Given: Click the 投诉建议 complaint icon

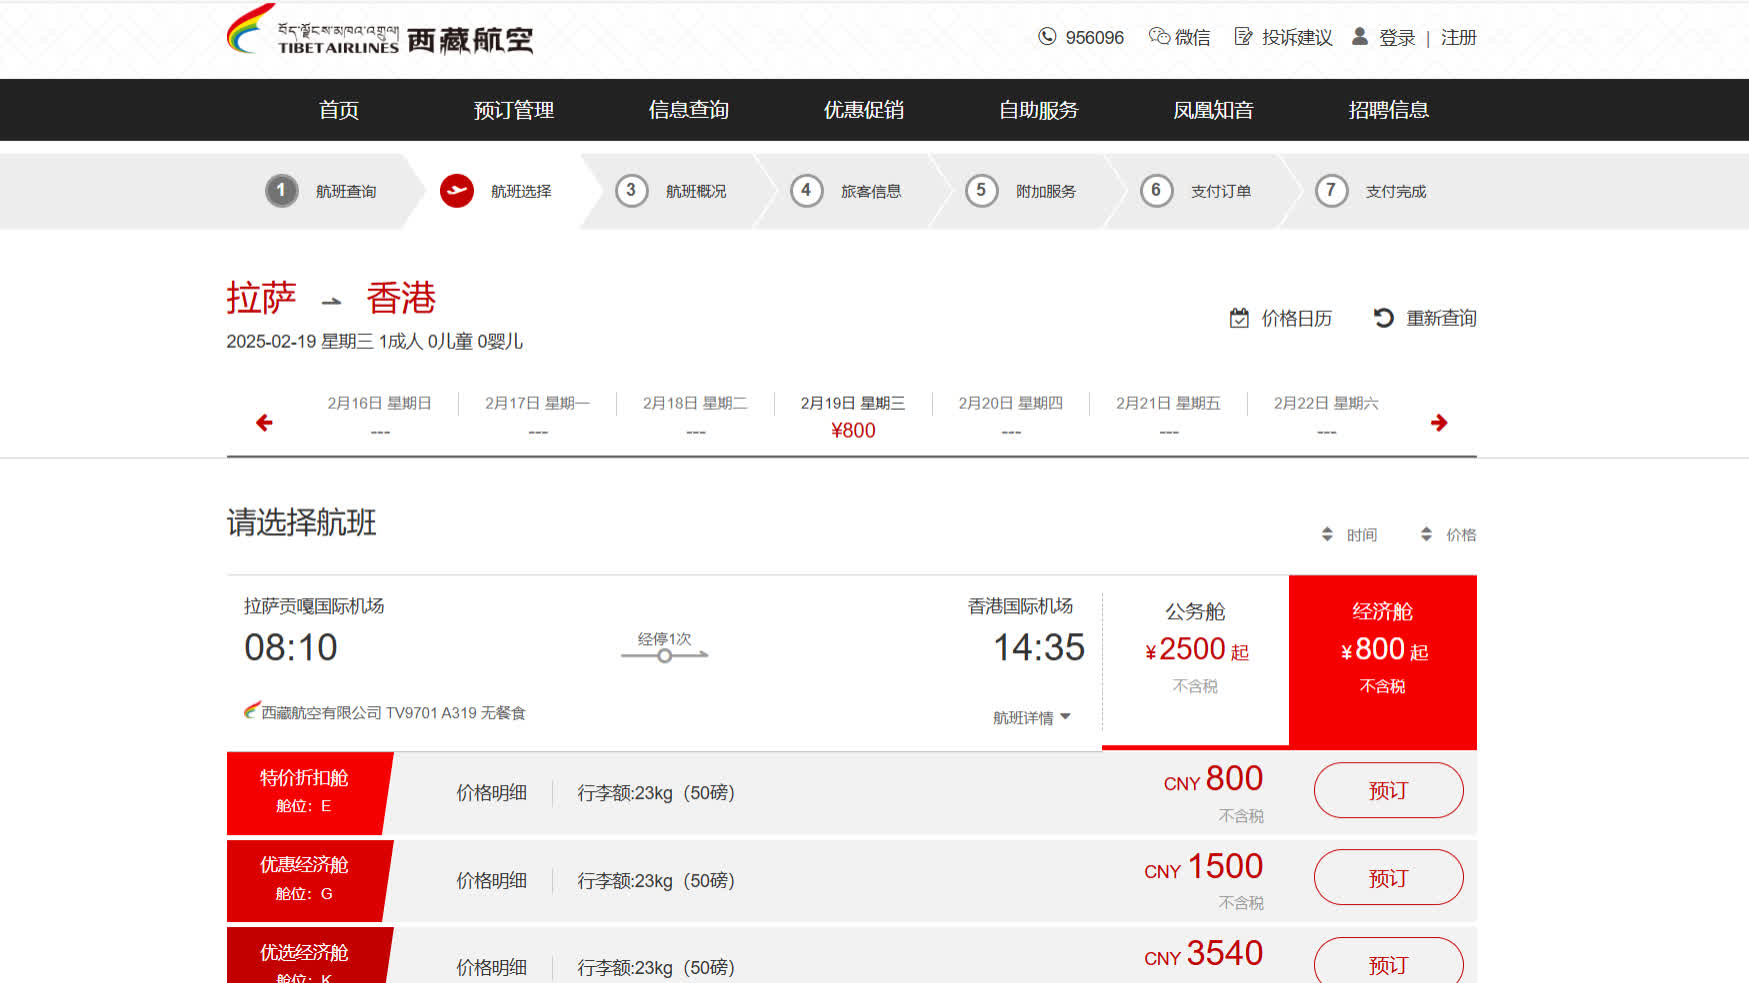Looking at the screenshot, I should click(x=1243, y=37).
